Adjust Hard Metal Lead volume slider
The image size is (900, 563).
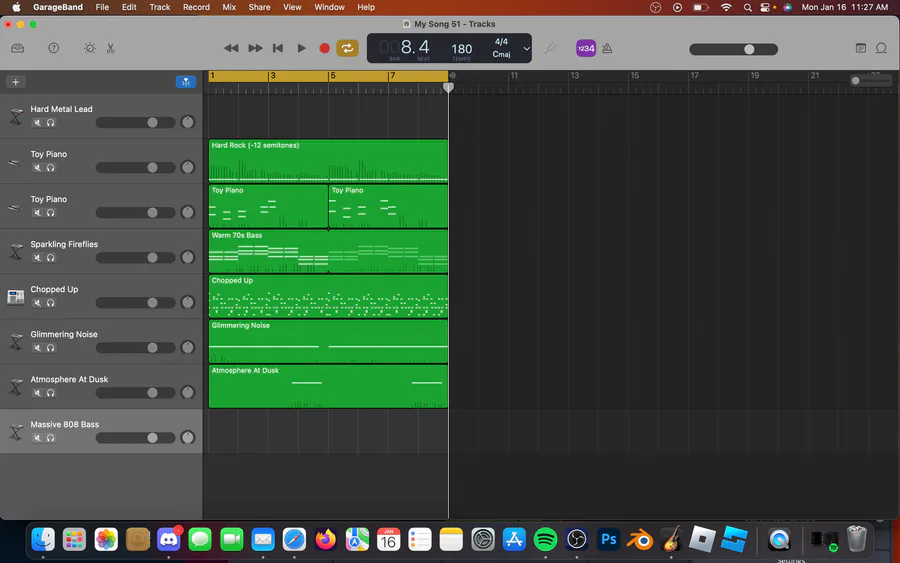[x=135, y=122]
